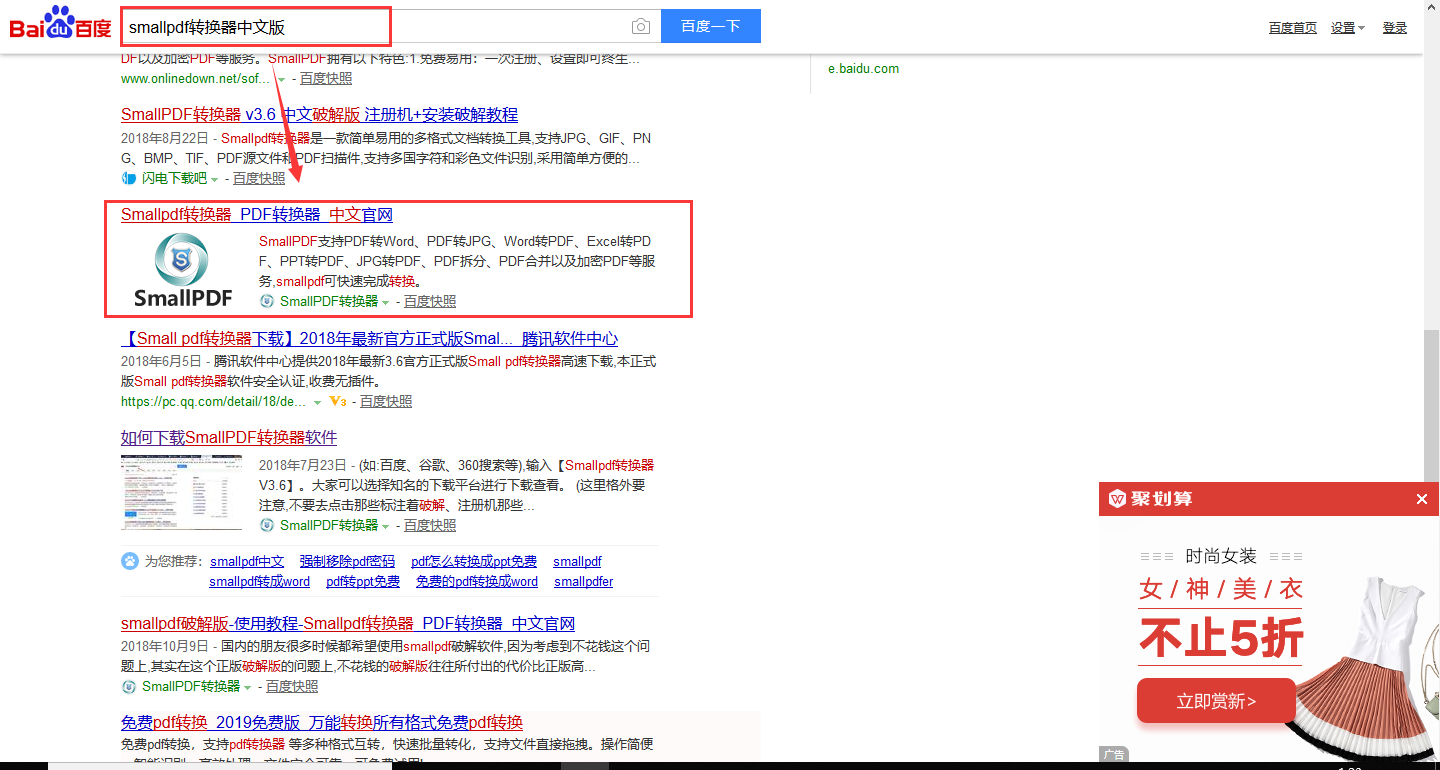Select related search smallpdf
The height and width of the screenshot is (770, 1440).
[x=577, y=562]
